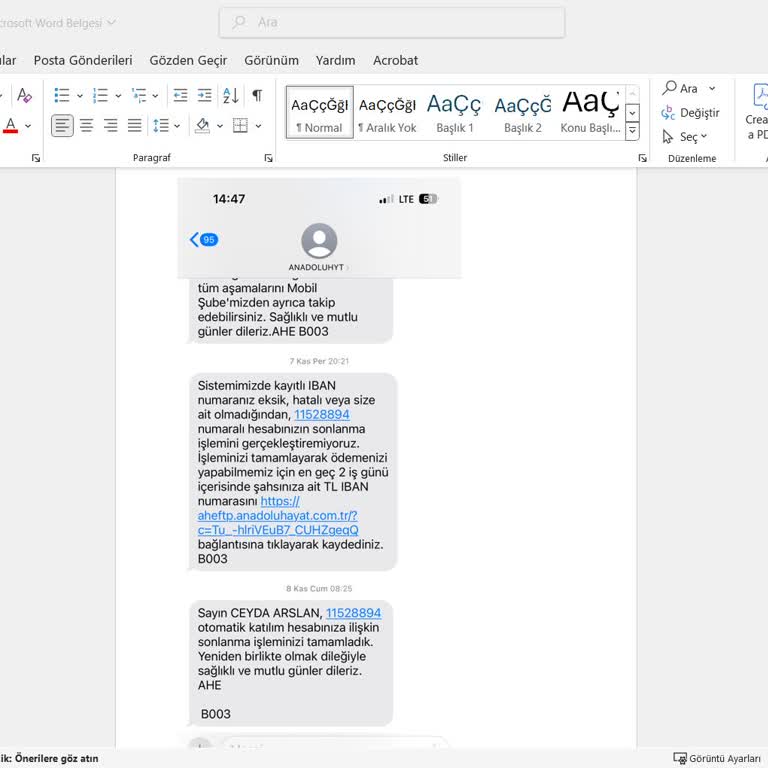The width and height of the screenshot is (768, 768).
Task: Open Posta Gönderileri tab
Action: coord(83,60)
